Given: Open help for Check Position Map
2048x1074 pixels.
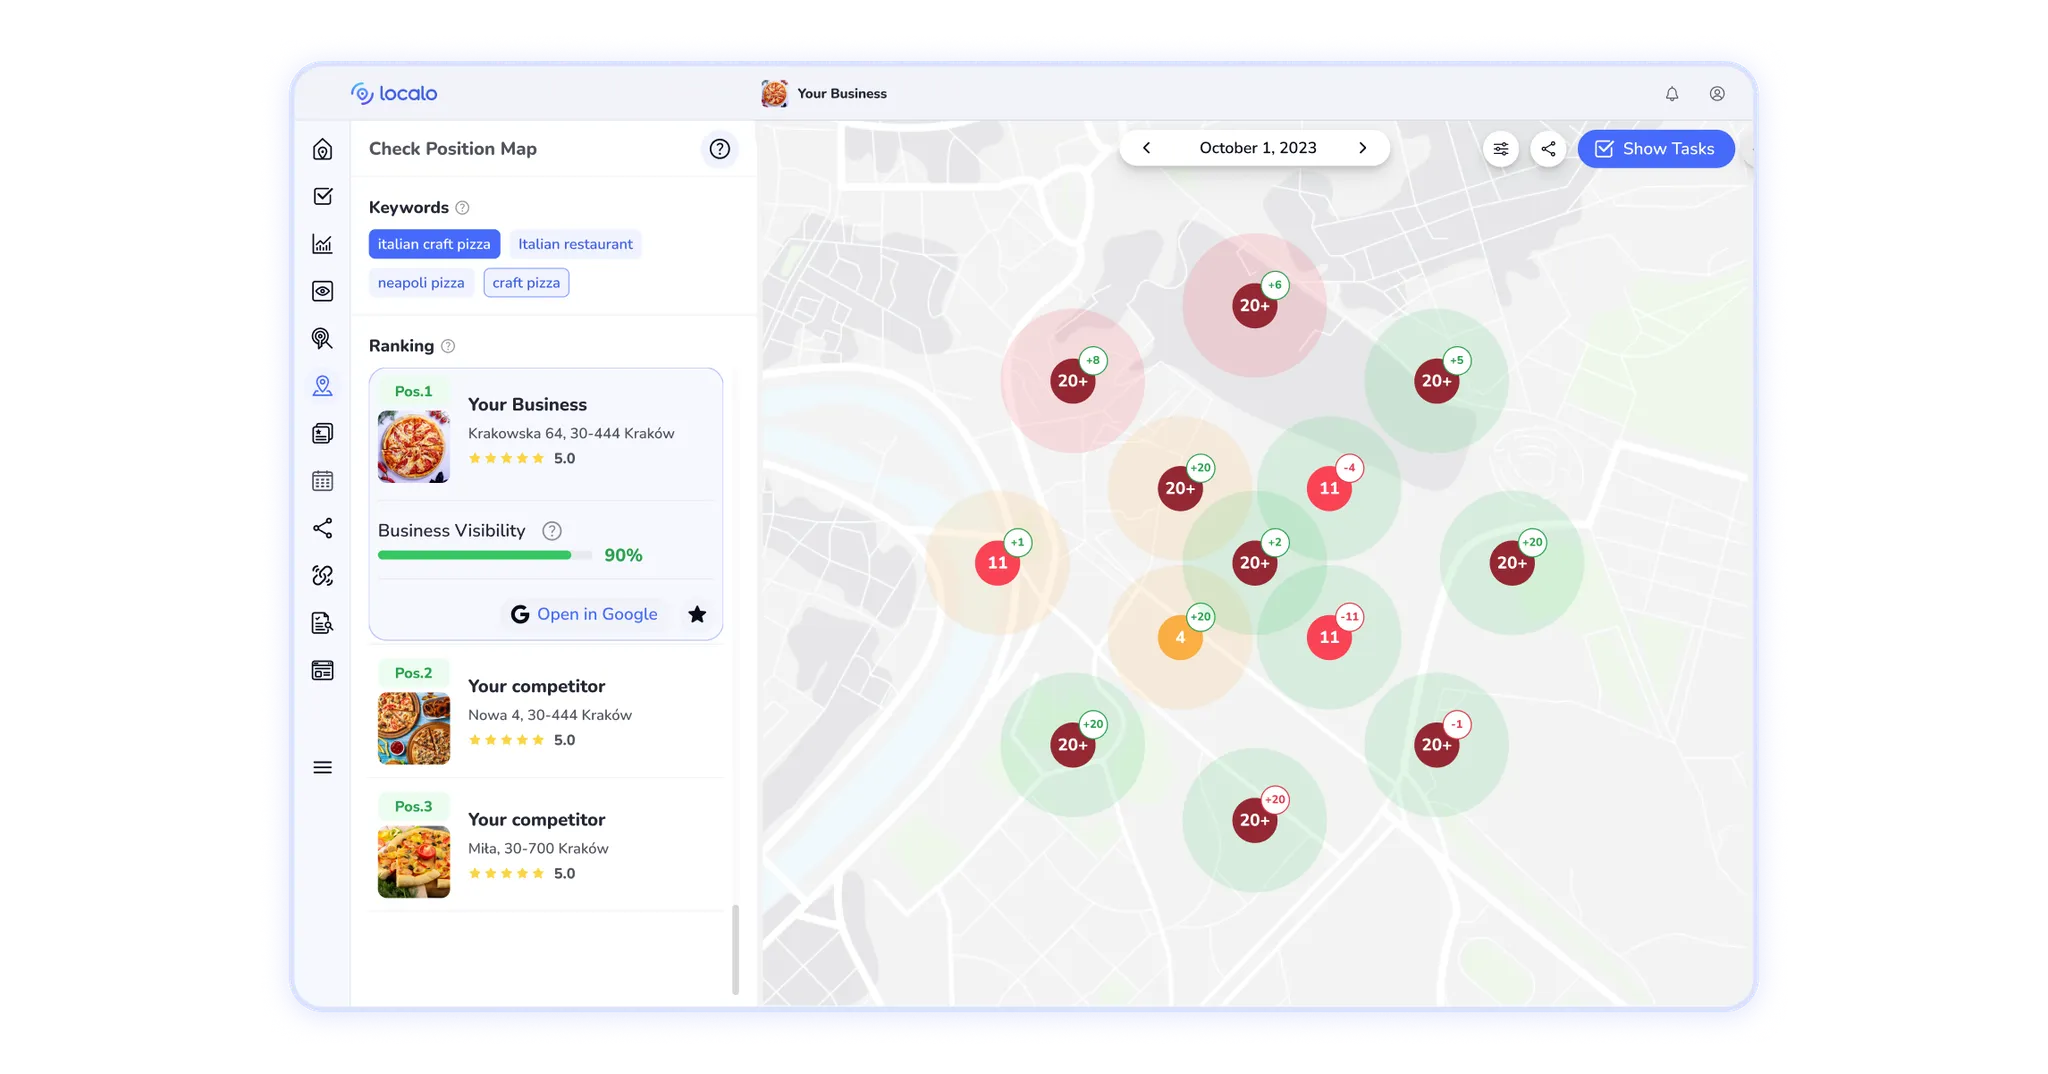Looking at the screenshot, I should (719, 149).
